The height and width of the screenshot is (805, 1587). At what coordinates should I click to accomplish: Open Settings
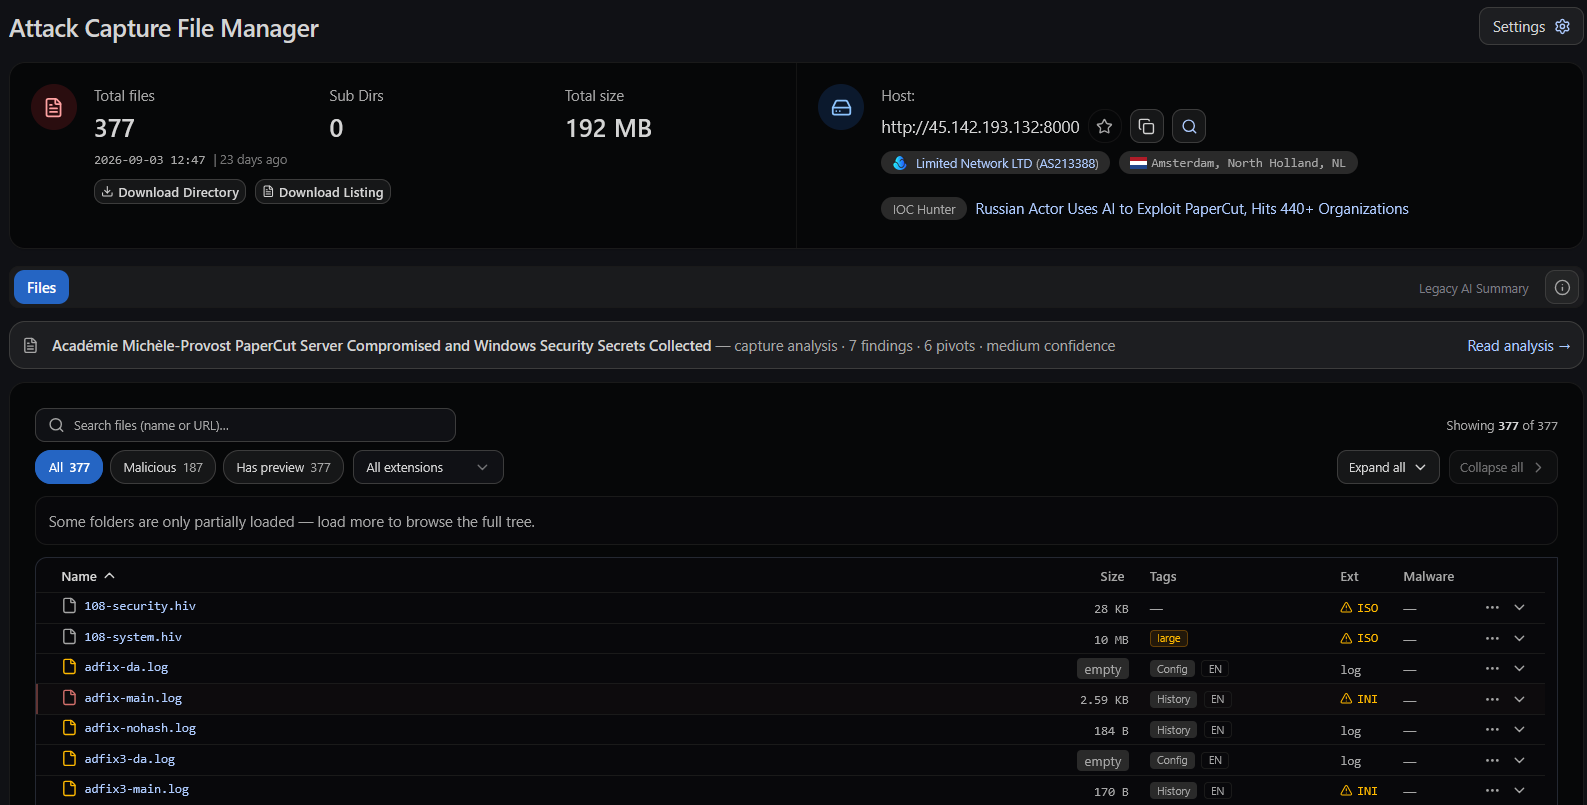[x=1531, y=27]
